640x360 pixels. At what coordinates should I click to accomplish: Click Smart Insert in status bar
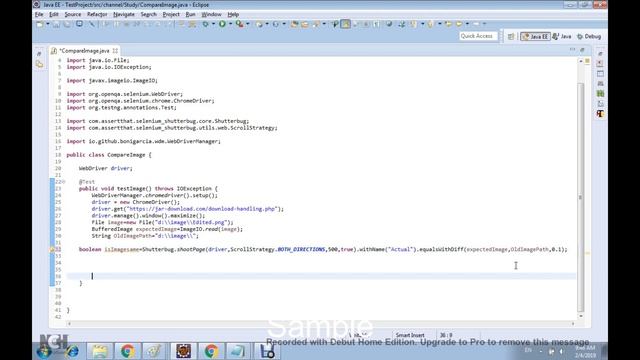coord(410,335)
